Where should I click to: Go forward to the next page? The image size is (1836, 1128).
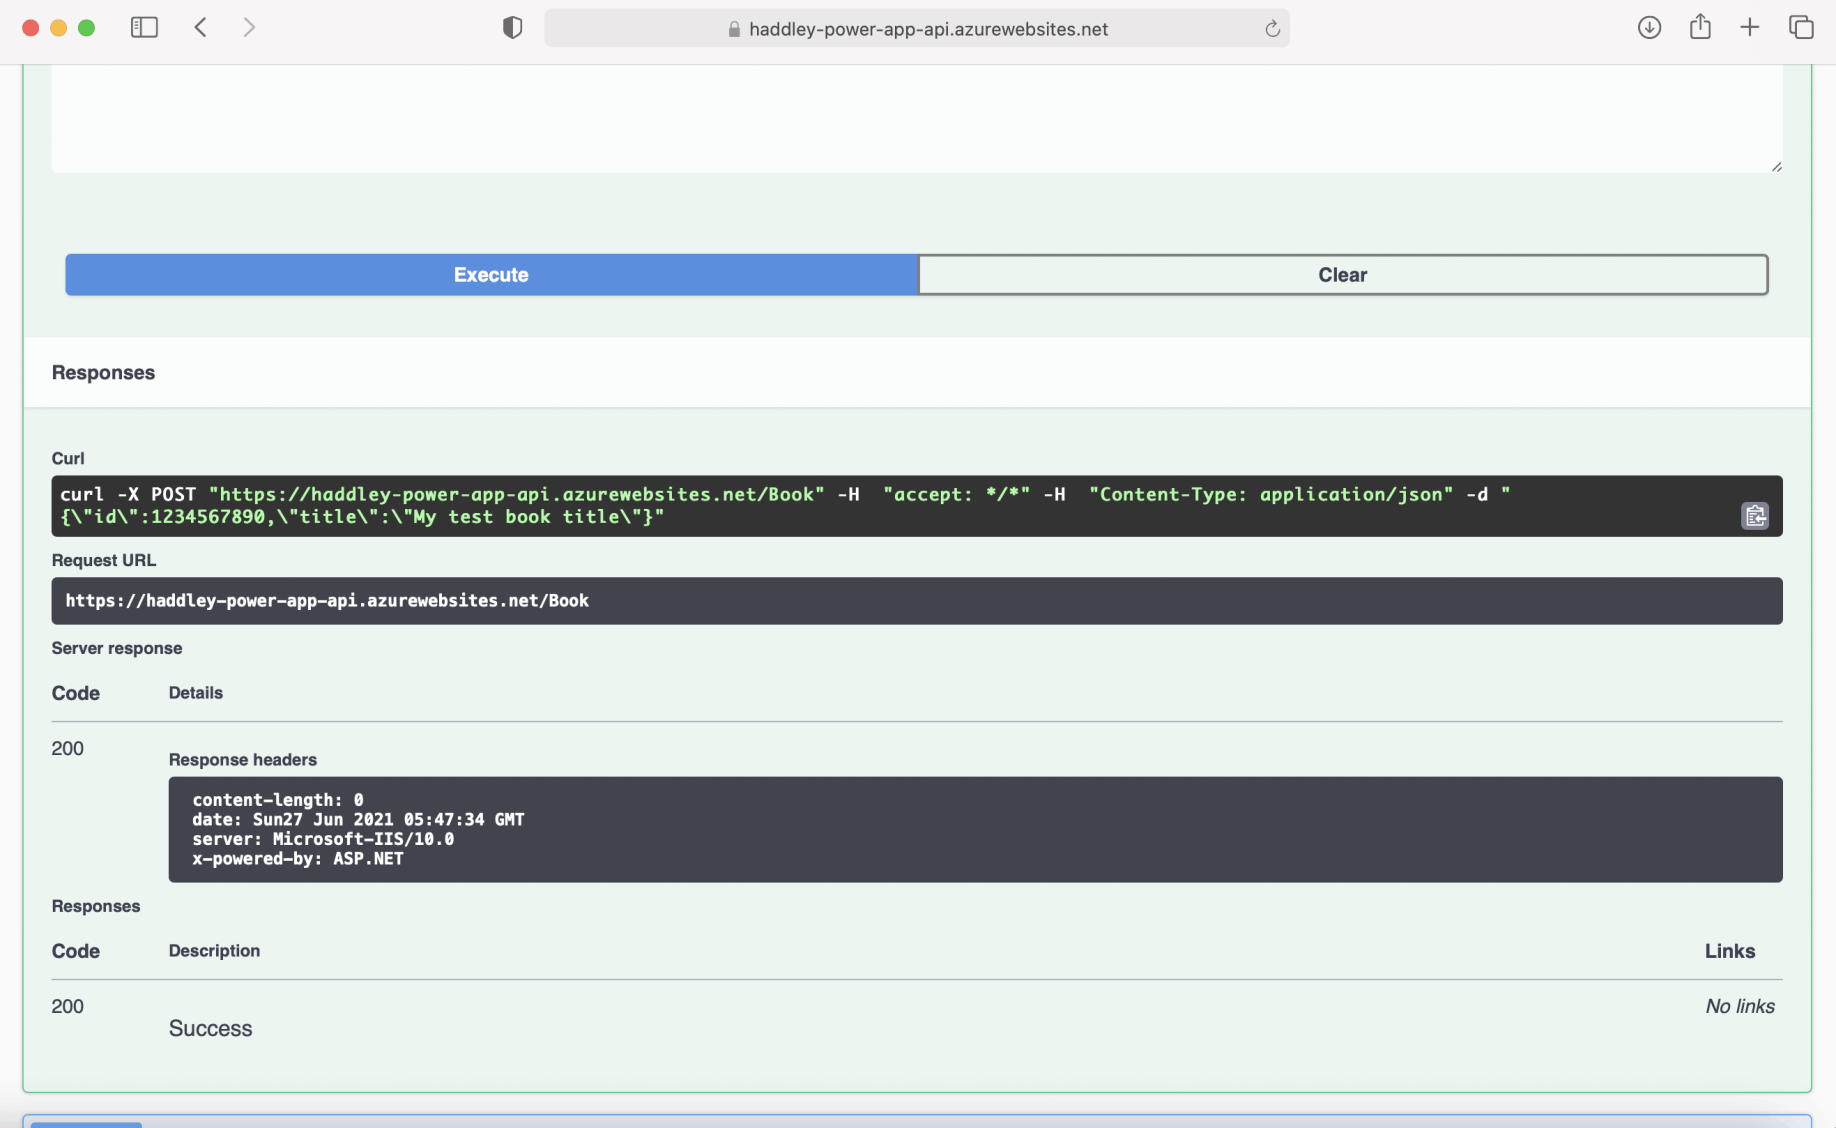pyautogui.click(x=249, y=28)
